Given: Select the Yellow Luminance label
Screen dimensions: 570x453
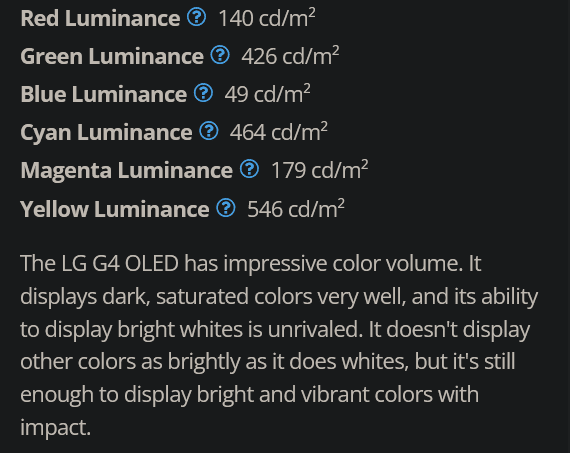Looking at the screenshot, I should (x=115, y=209).
